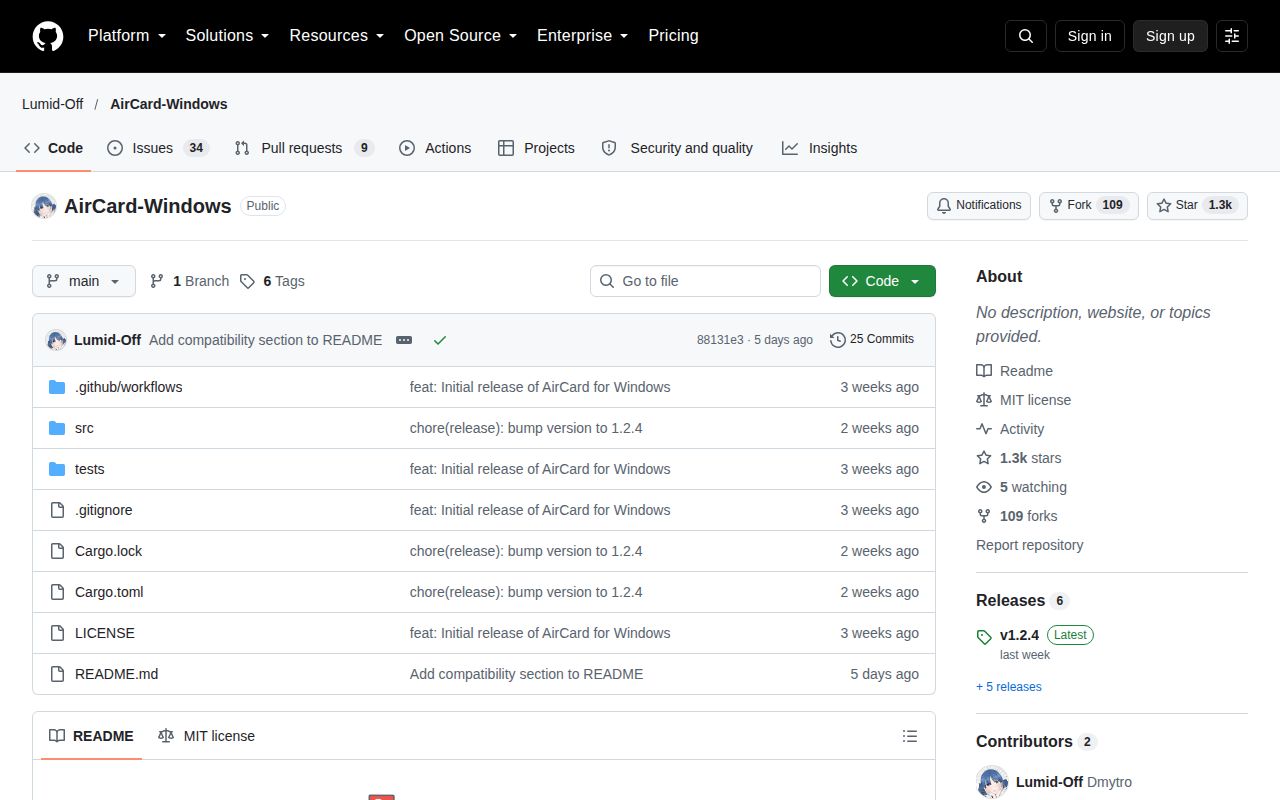The width and height of the screenshot is (1280, 800).
Task: Open the command palette icon button
Action: [1232, 36]
